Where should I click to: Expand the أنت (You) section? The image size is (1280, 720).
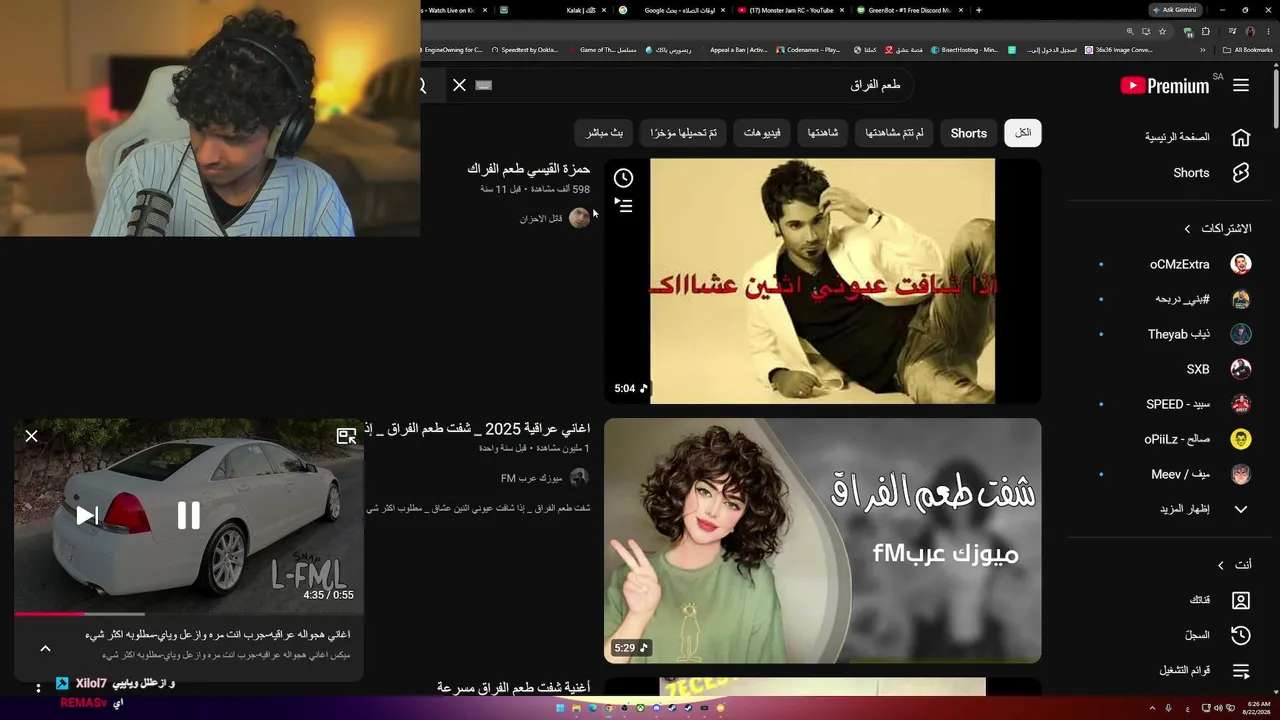tap(1234, 565)
